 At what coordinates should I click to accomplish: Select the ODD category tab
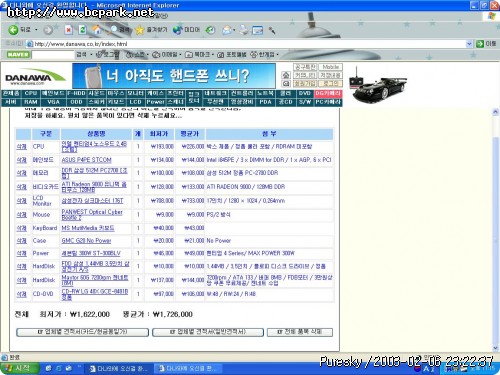pos(76,102)
